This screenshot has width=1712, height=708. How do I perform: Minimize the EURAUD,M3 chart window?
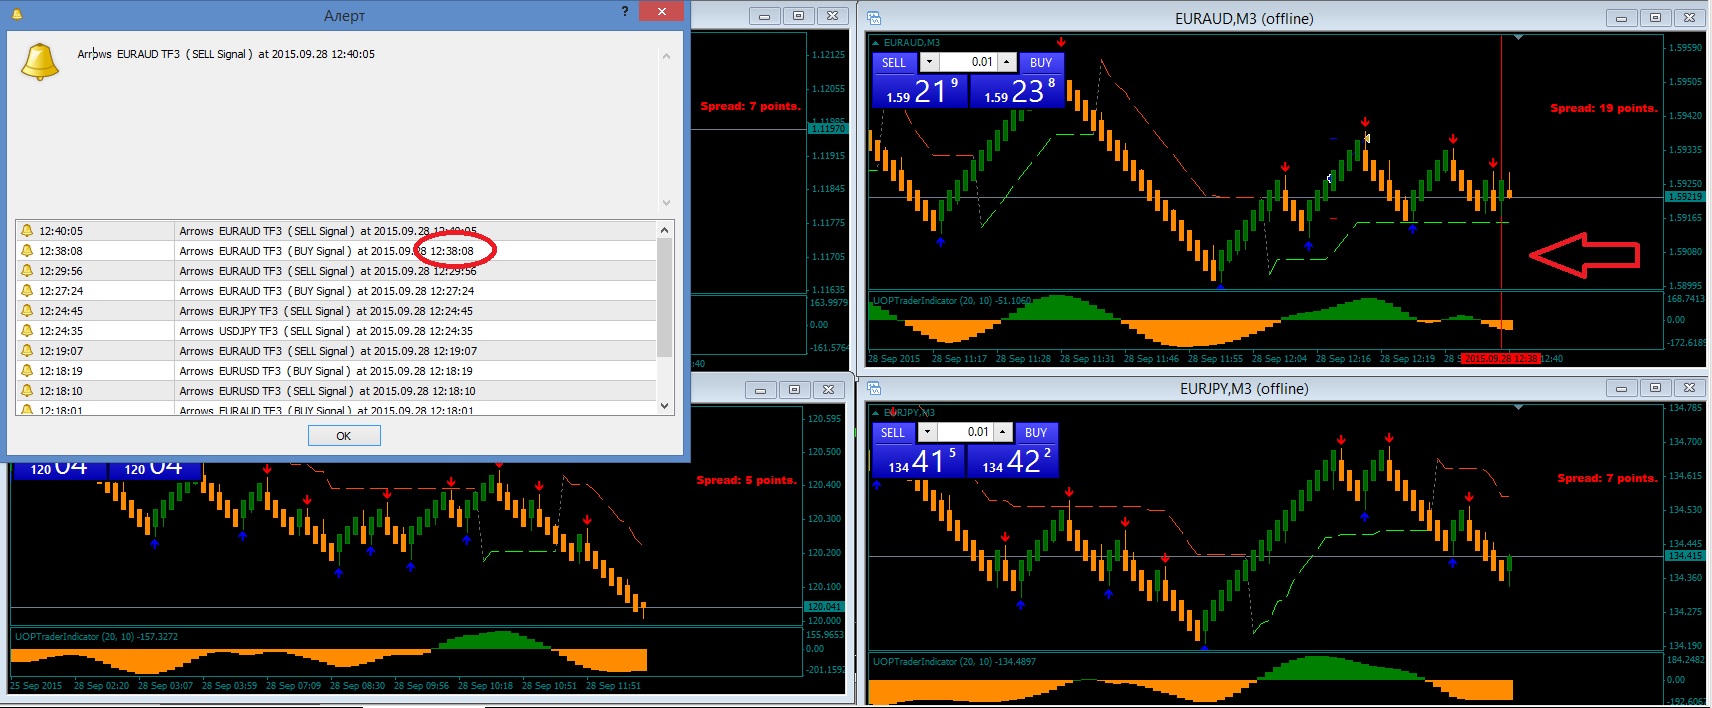point(1621,17)
